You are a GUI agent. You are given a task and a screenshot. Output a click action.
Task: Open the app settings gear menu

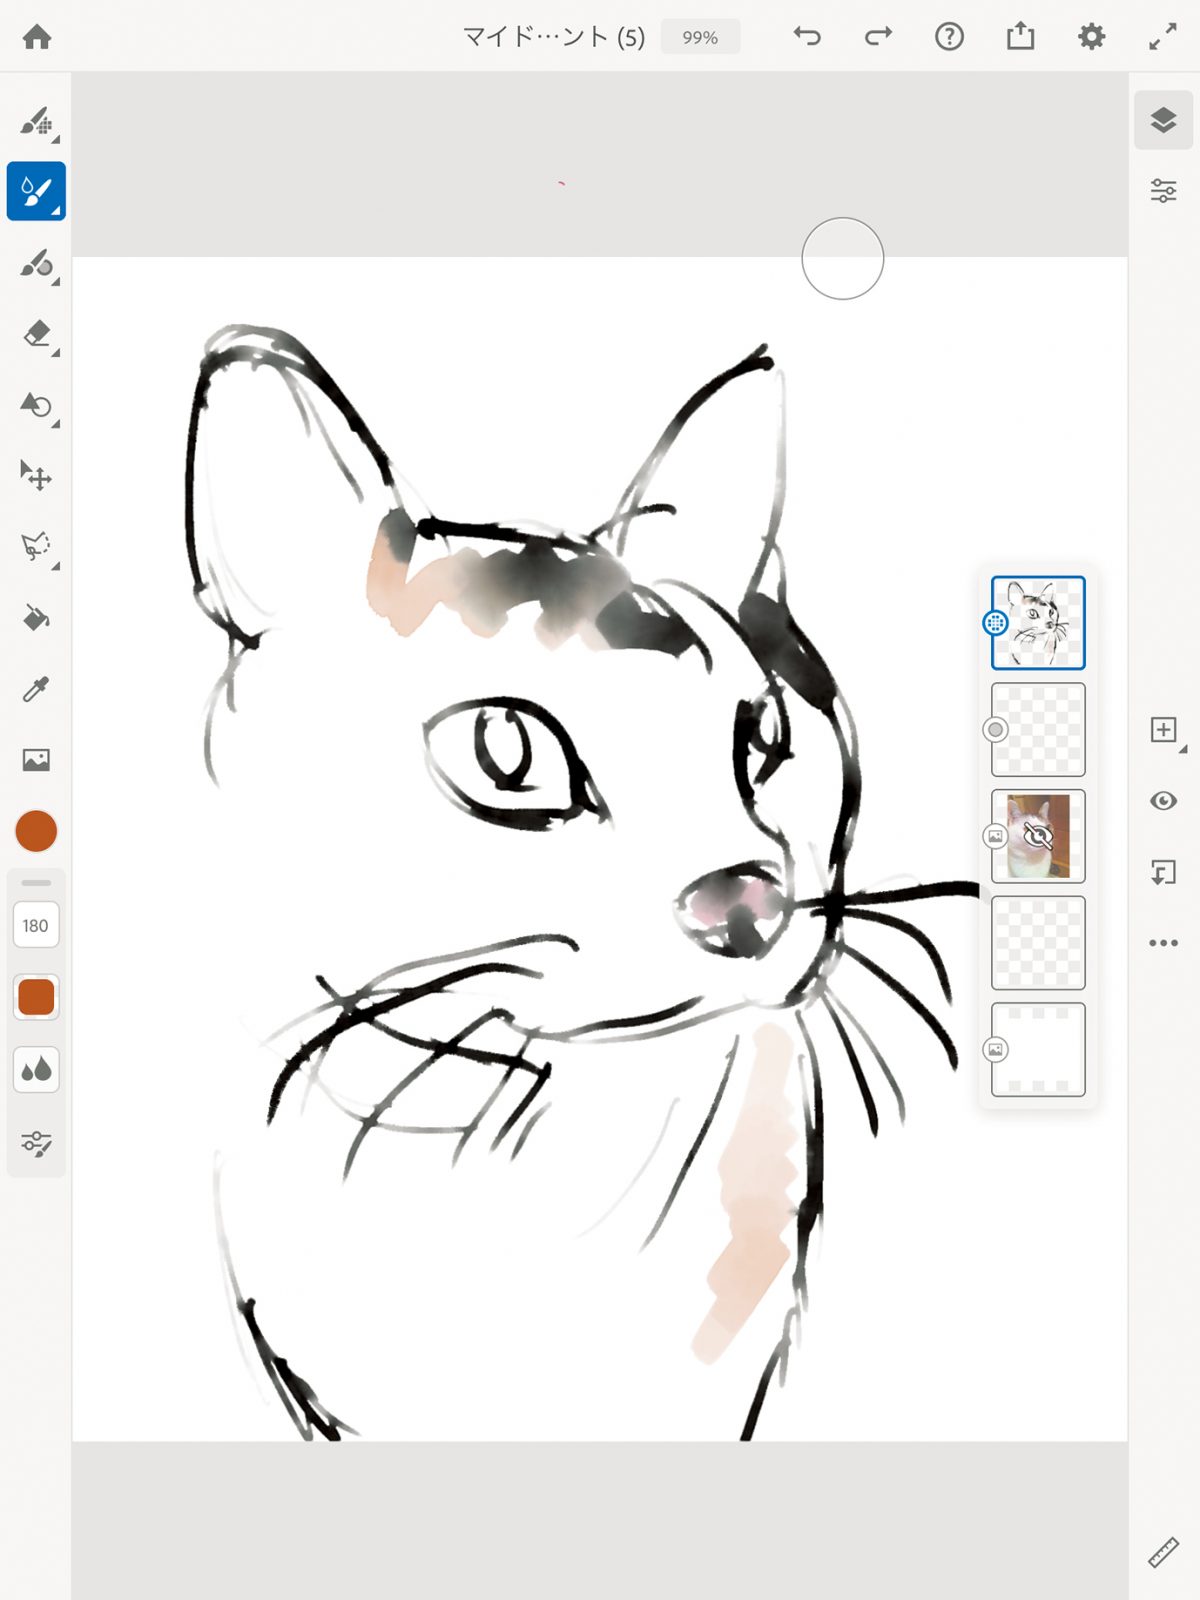(1091, 37)
